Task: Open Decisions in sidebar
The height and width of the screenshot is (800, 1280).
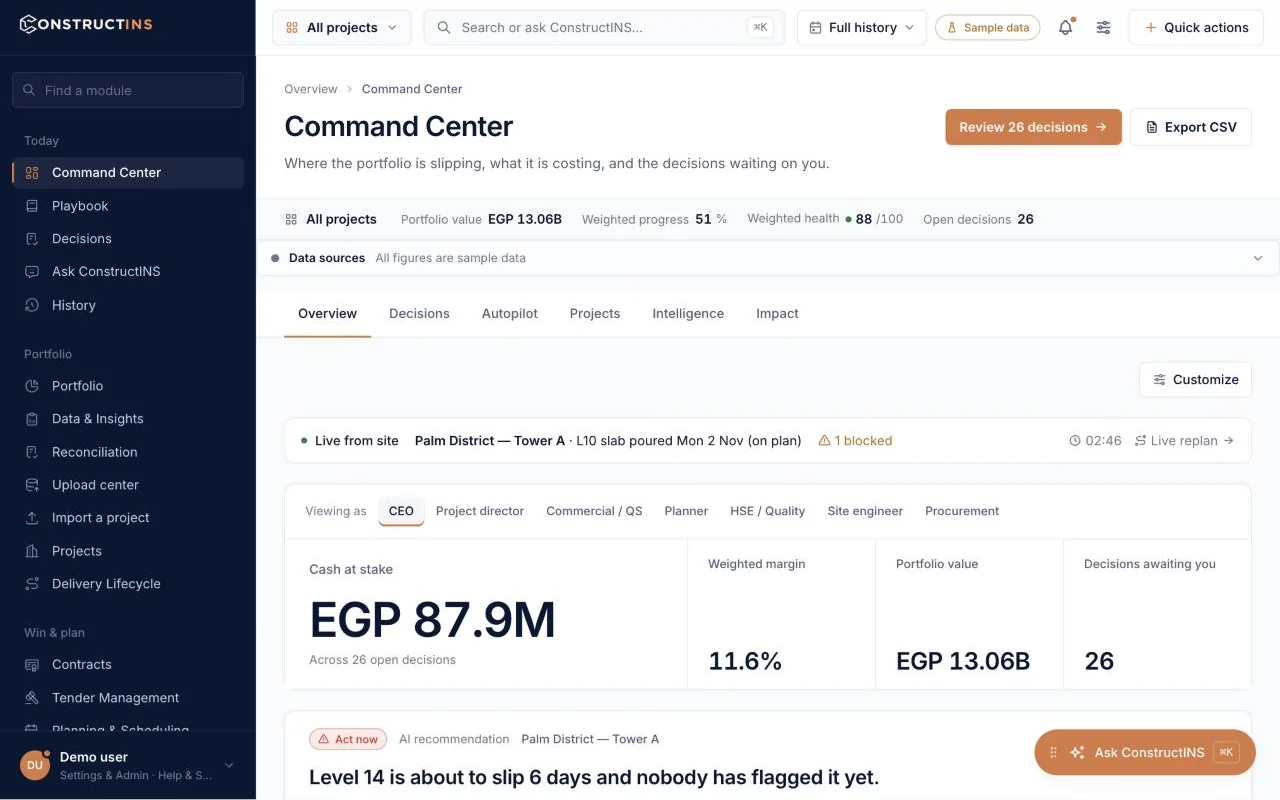Action: pos(128,239)
